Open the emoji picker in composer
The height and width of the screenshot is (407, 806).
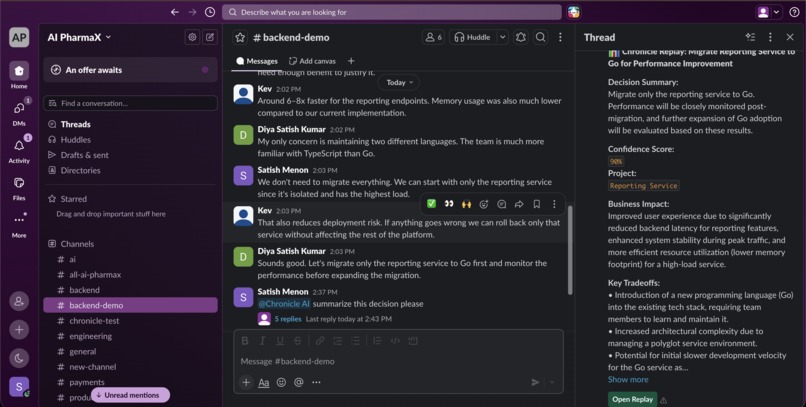pos(281,382)
